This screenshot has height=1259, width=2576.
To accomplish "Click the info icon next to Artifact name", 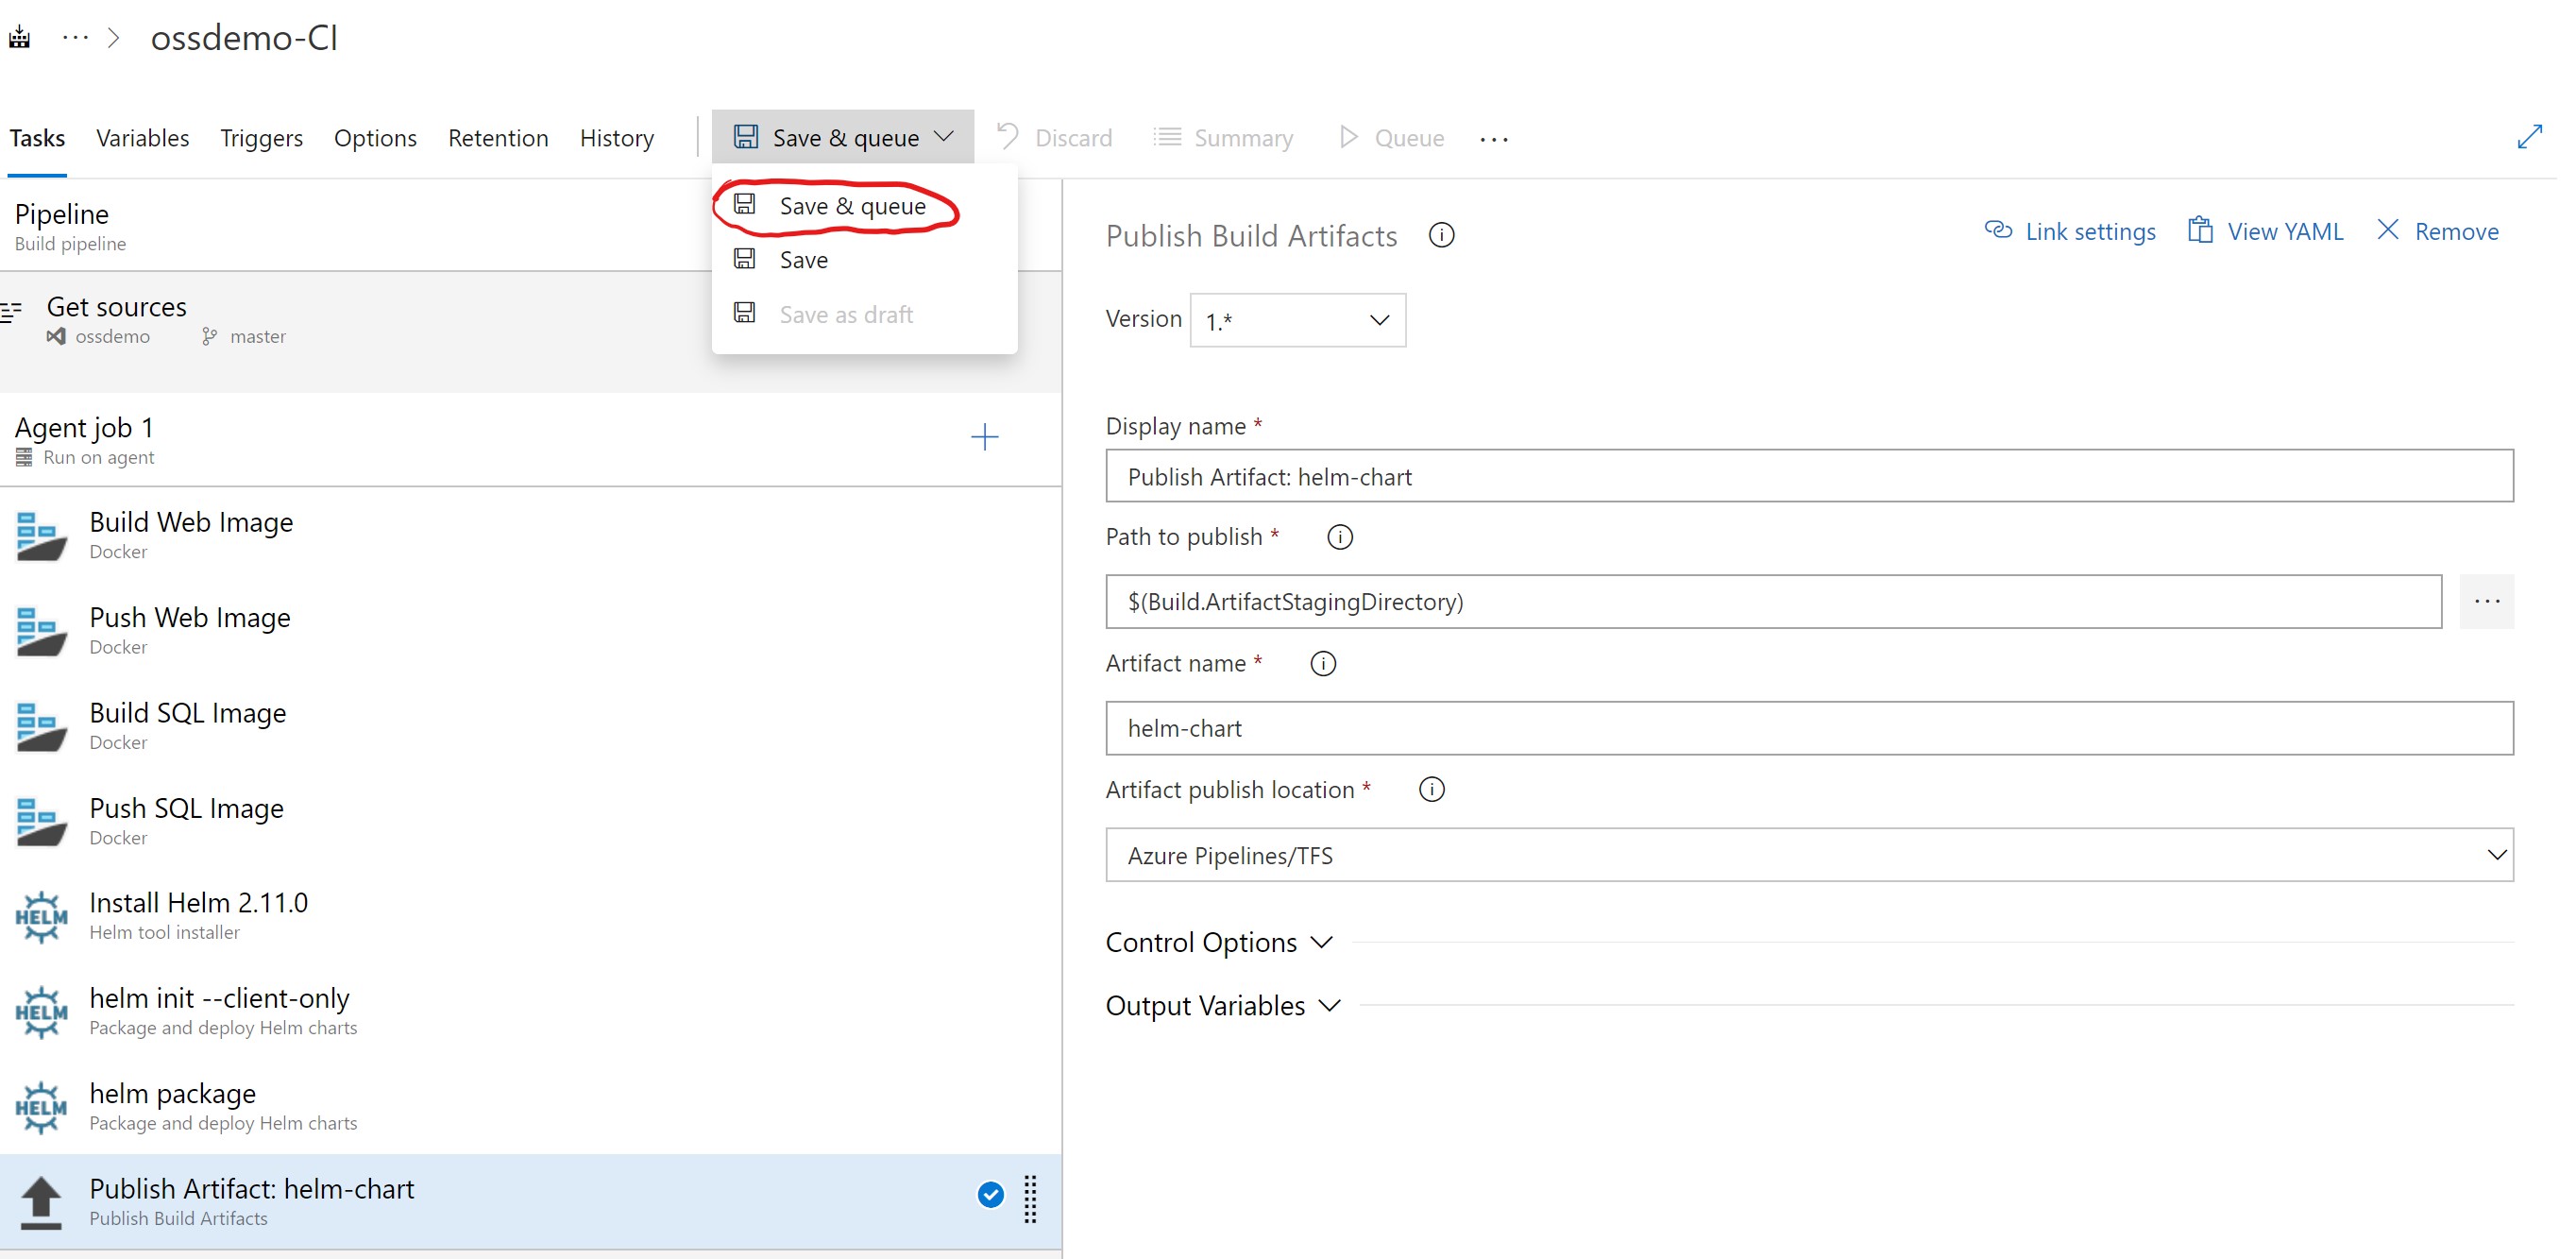I will [1323, 663].
